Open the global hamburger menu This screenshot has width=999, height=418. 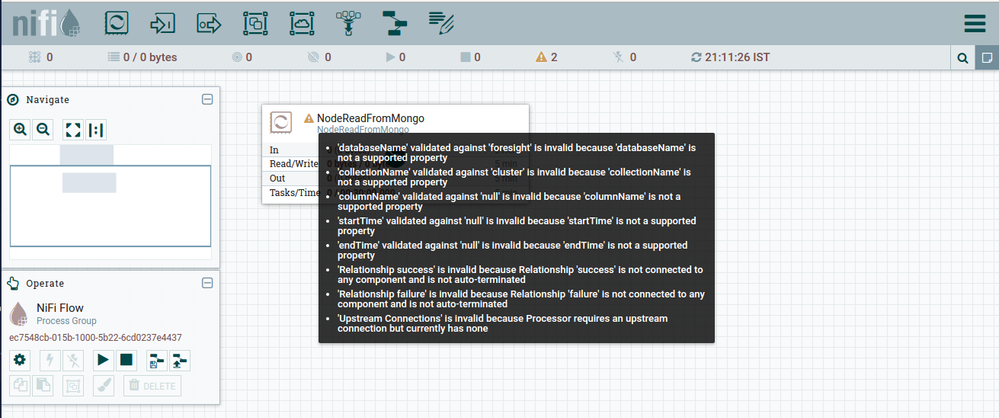coord(973,23)
